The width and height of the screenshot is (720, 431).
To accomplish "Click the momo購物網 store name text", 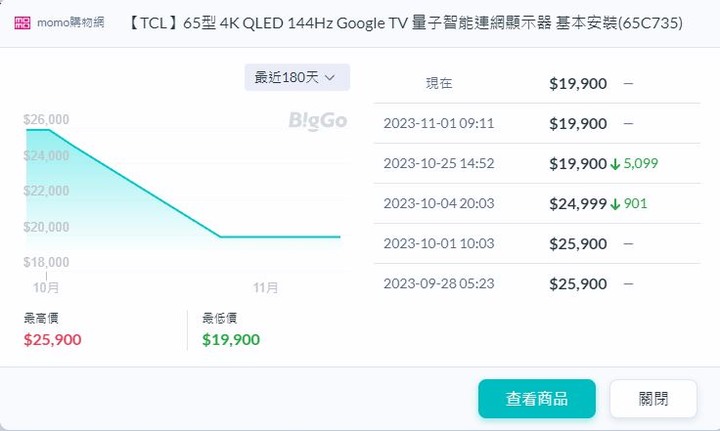I will [x=71, y=22].
